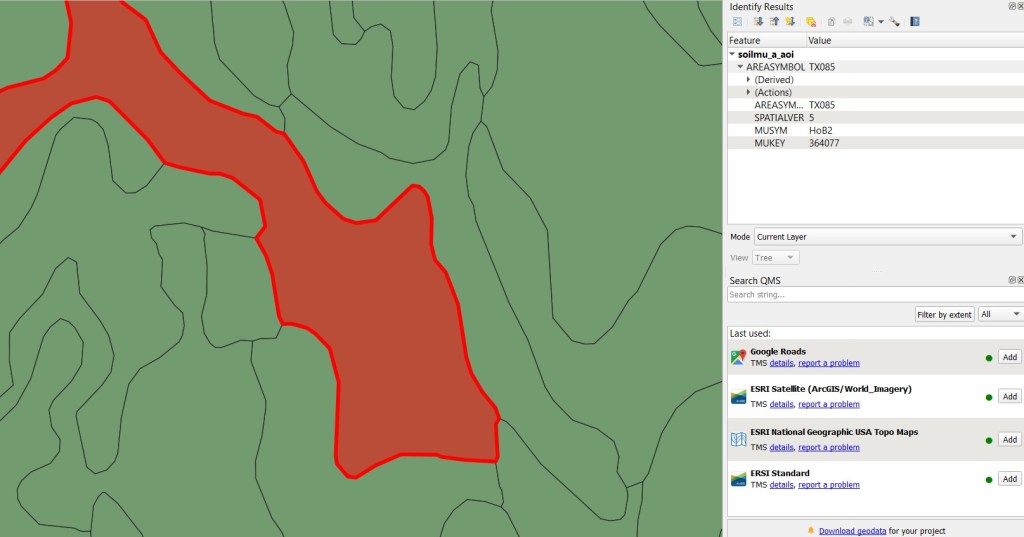The height and width of the screenshot is (537, 1024).
Task: Add the ESRI Satellite layer
Action: pos(1009,397)
